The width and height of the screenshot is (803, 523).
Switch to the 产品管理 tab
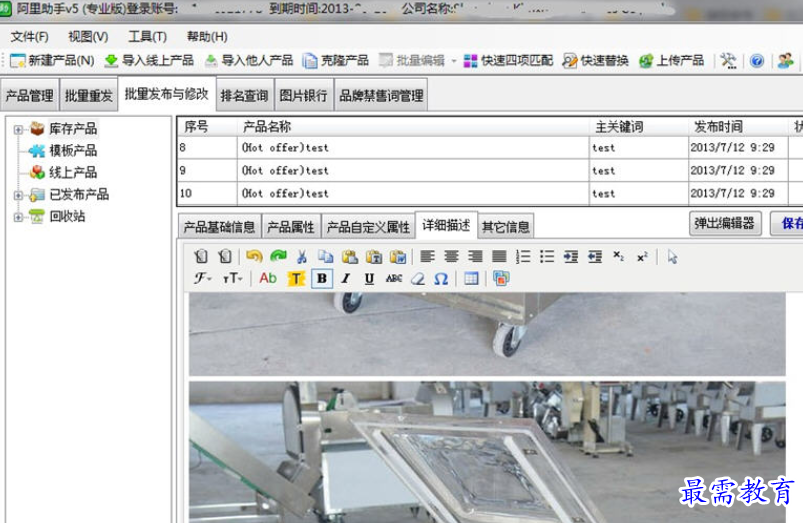coord(30,95)
